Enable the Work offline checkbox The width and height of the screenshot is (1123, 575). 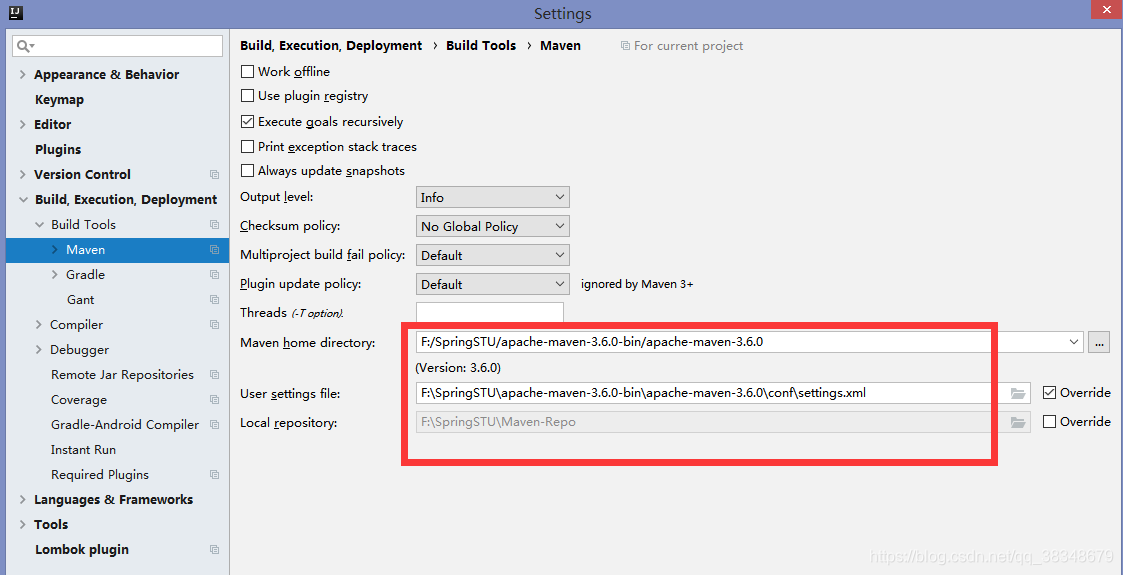(247, 72)
